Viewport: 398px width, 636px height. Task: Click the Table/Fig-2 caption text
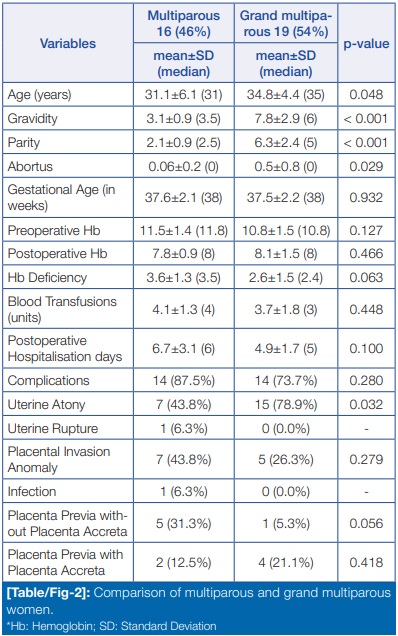pos(199,601)
